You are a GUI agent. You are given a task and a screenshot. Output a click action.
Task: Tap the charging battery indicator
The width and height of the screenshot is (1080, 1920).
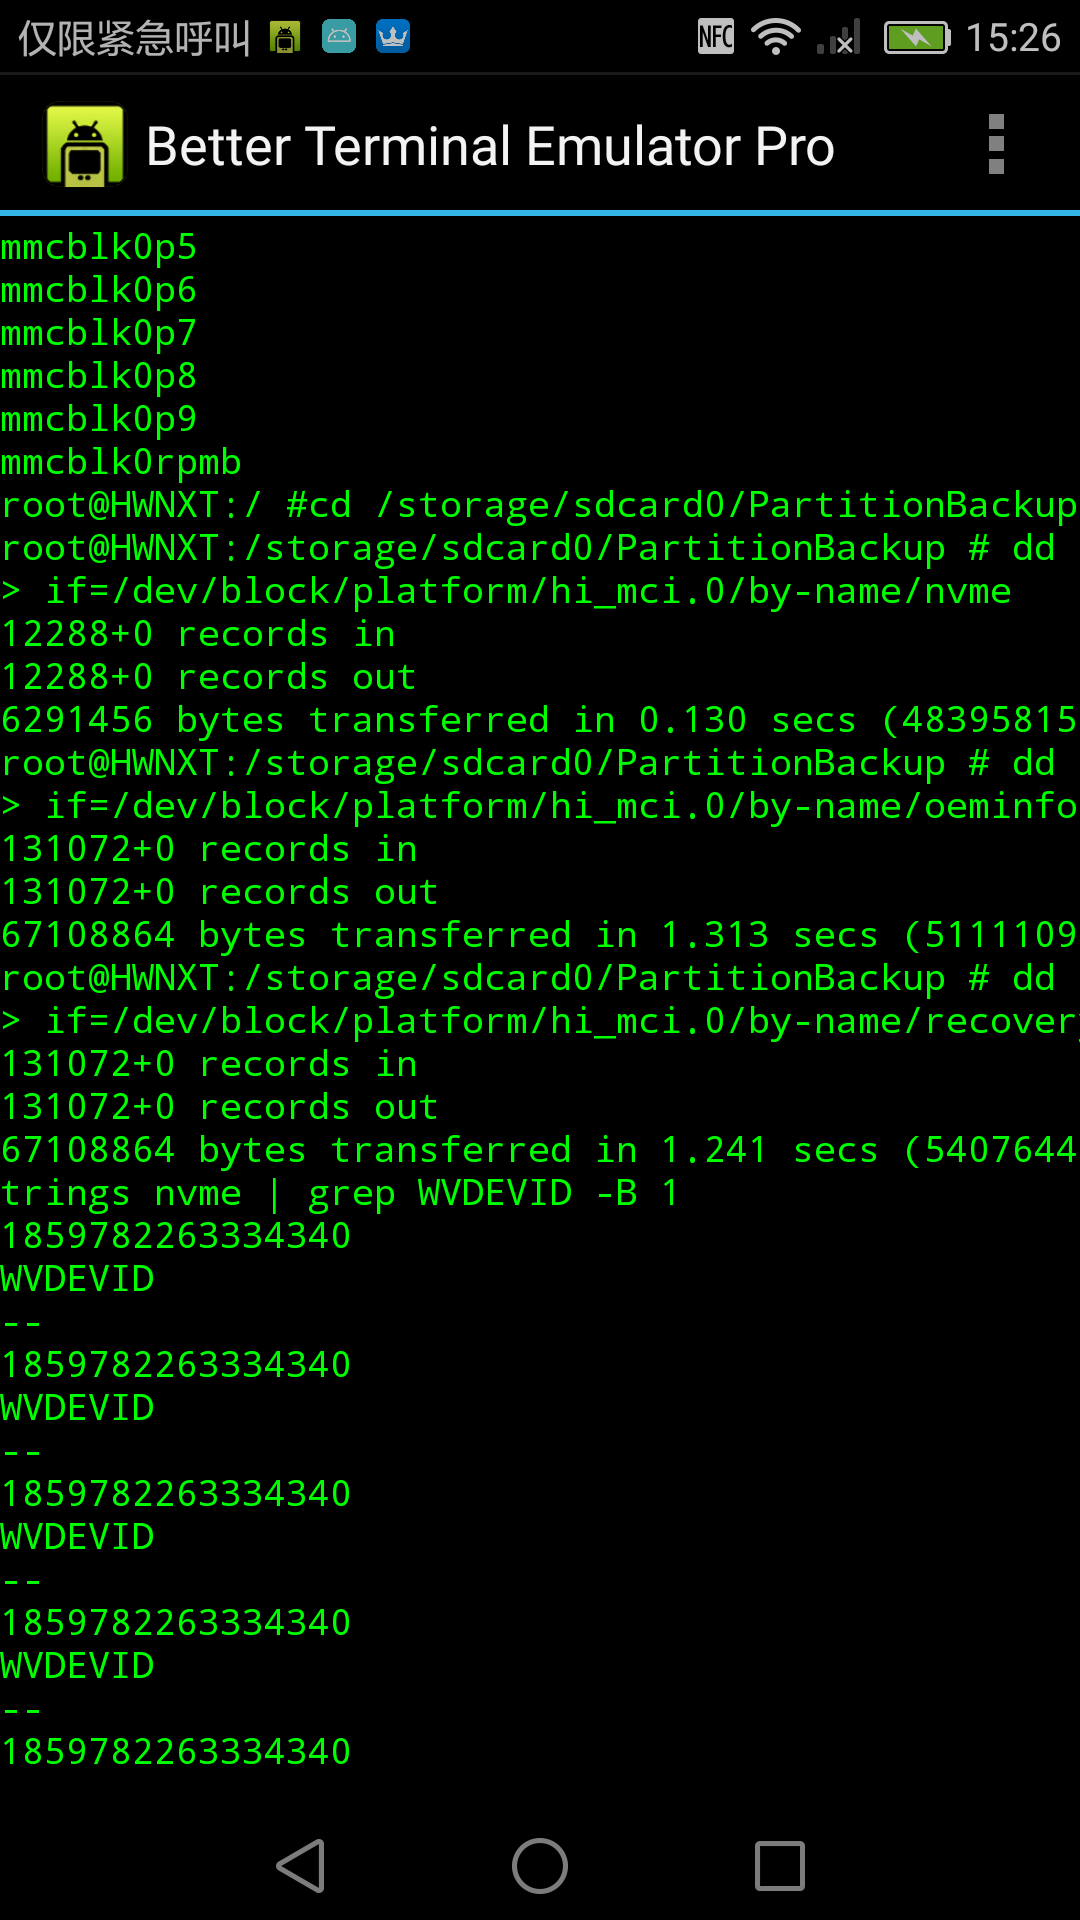click(x=916, y=38)
